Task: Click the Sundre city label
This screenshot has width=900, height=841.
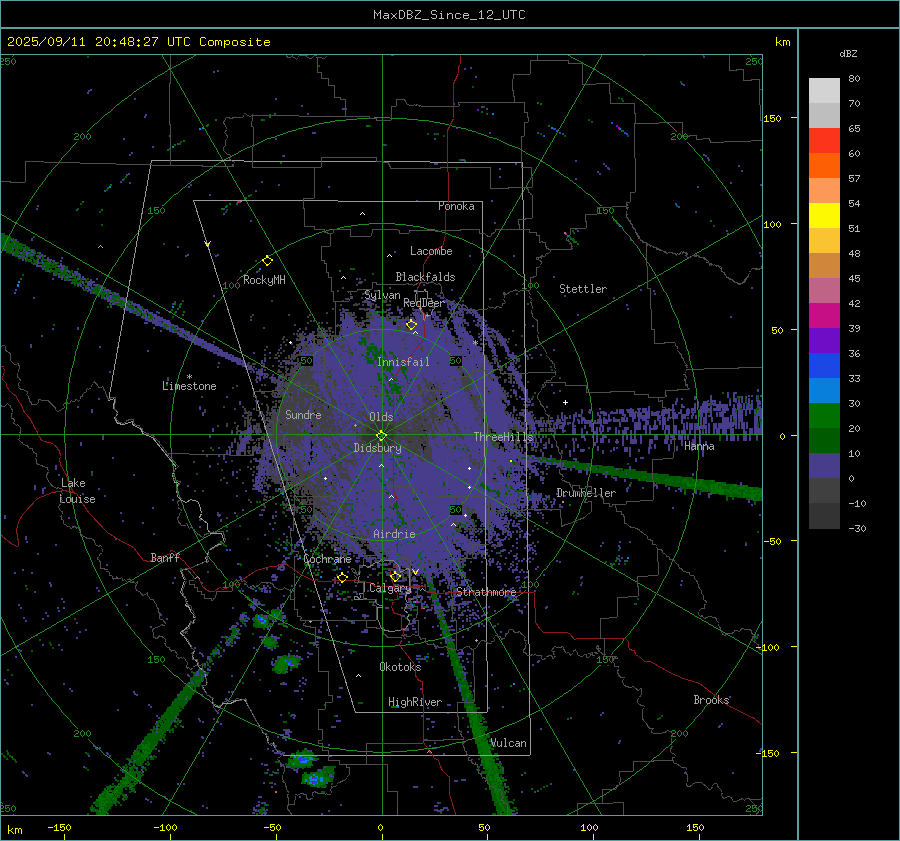Action: 303,414
